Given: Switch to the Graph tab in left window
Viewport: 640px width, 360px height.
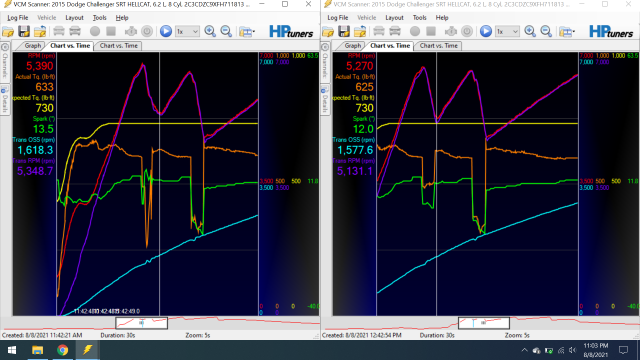Looking at the screenshot, I should pos(33,46).
